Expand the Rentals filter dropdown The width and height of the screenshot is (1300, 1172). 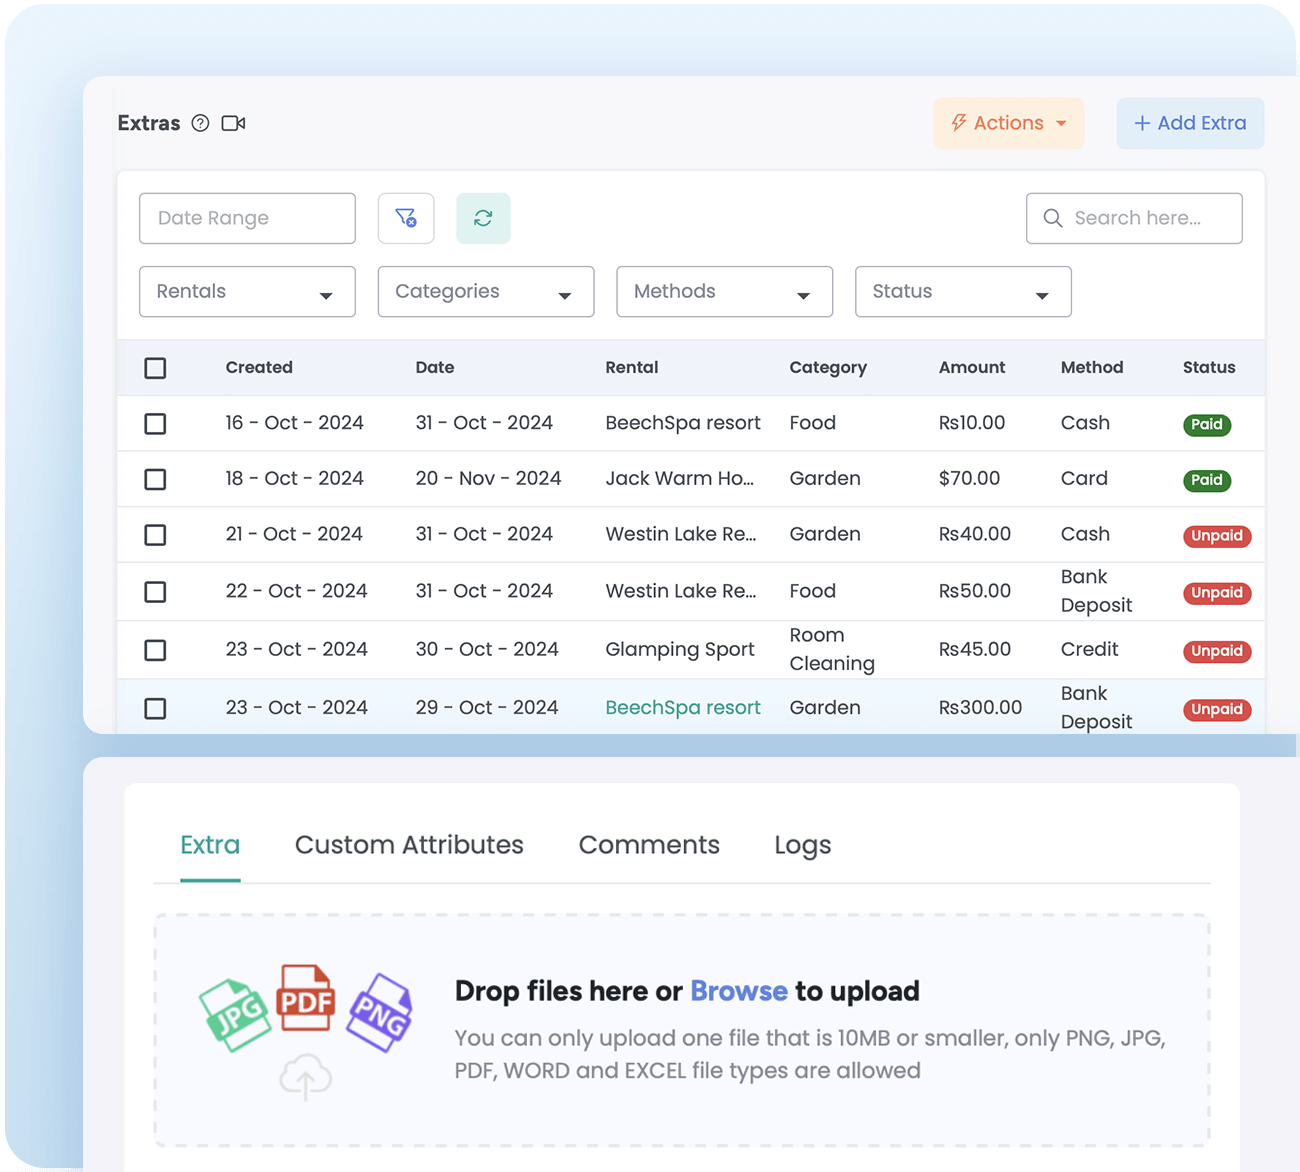247,292
